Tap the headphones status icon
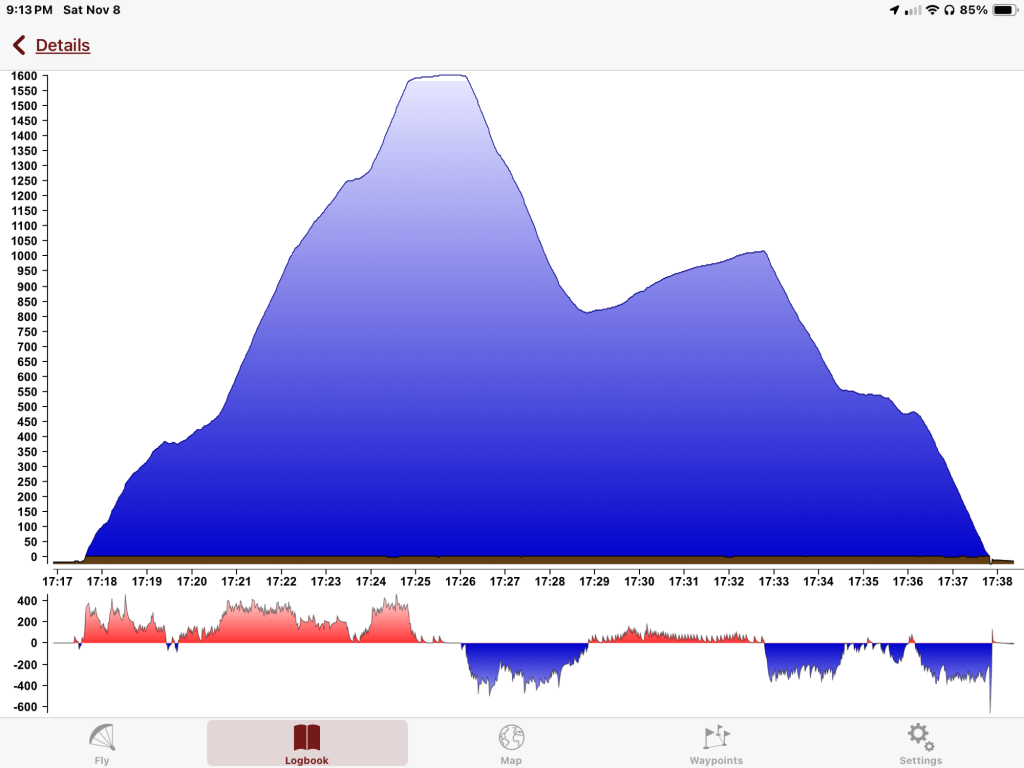1024x768 pixels. pos(949,10)
